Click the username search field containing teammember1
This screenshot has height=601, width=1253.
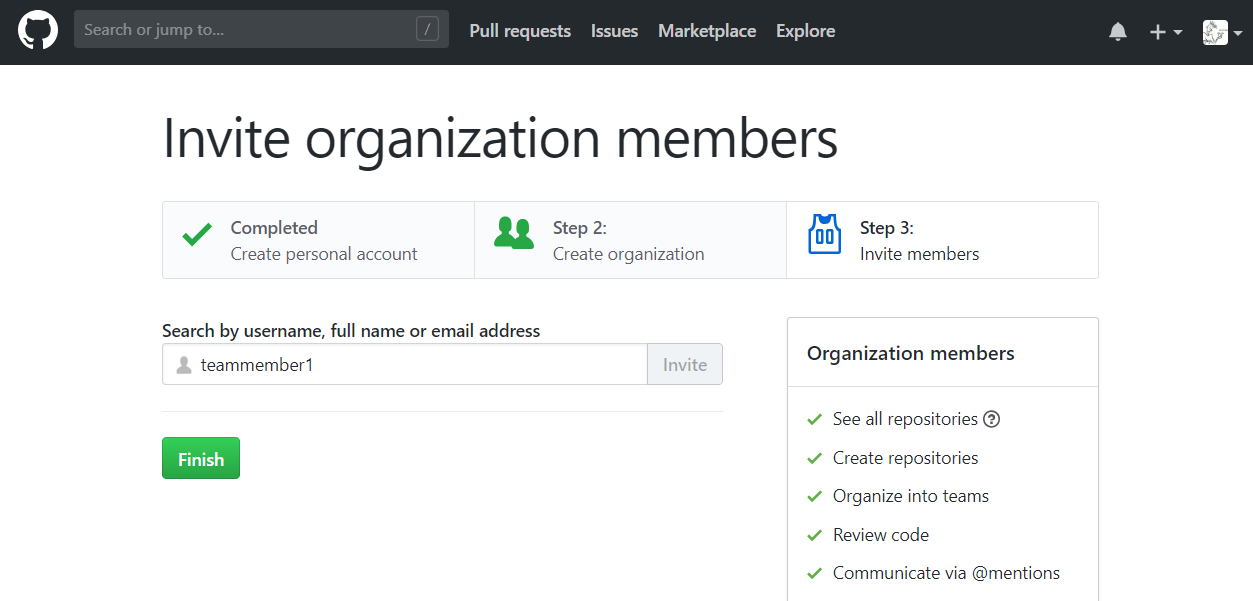pyautogui.click(x=405, y=365)
